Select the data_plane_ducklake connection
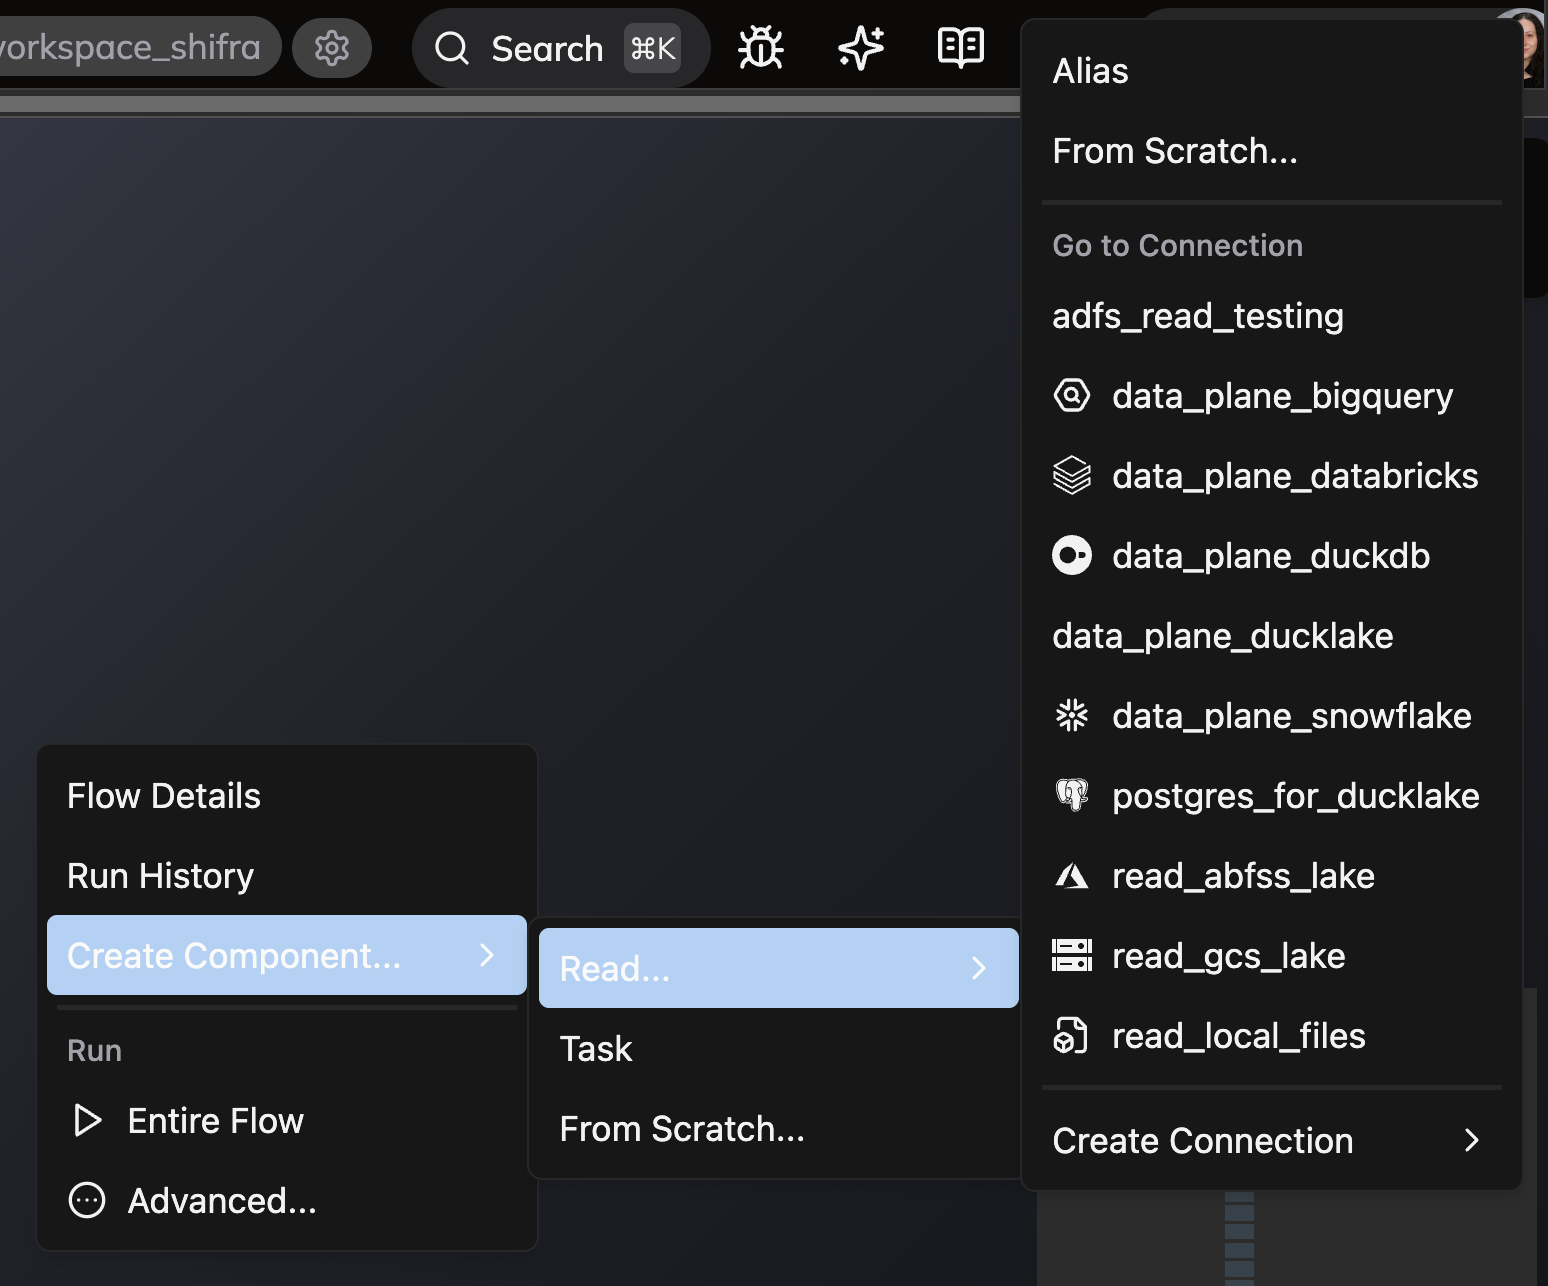The width and height of the screenshot is (1548, 1286). pyautogui.click(x=1271, y=635)
